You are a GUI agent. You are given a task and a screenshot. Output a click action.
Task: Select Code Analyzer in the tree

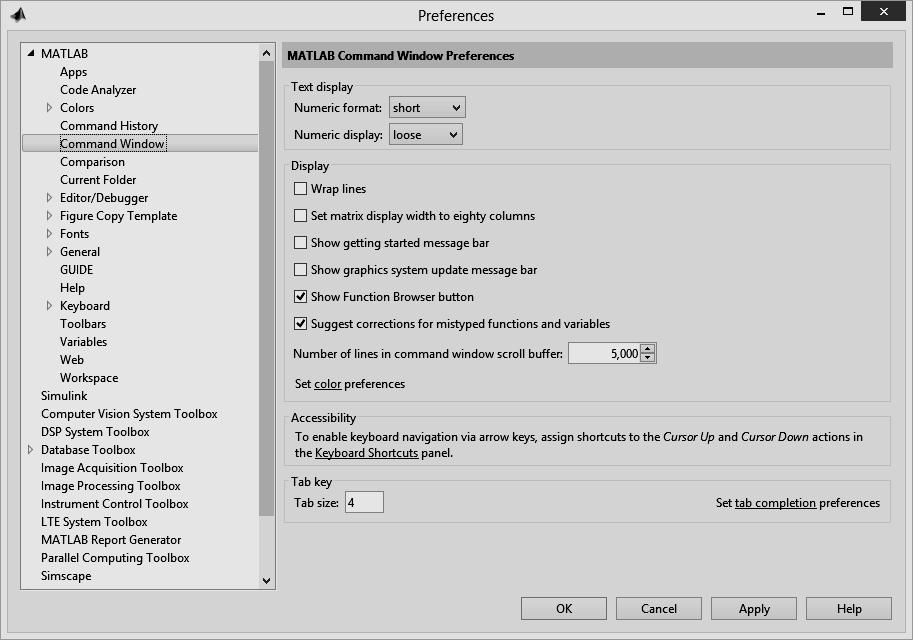(x=98, y=90)
